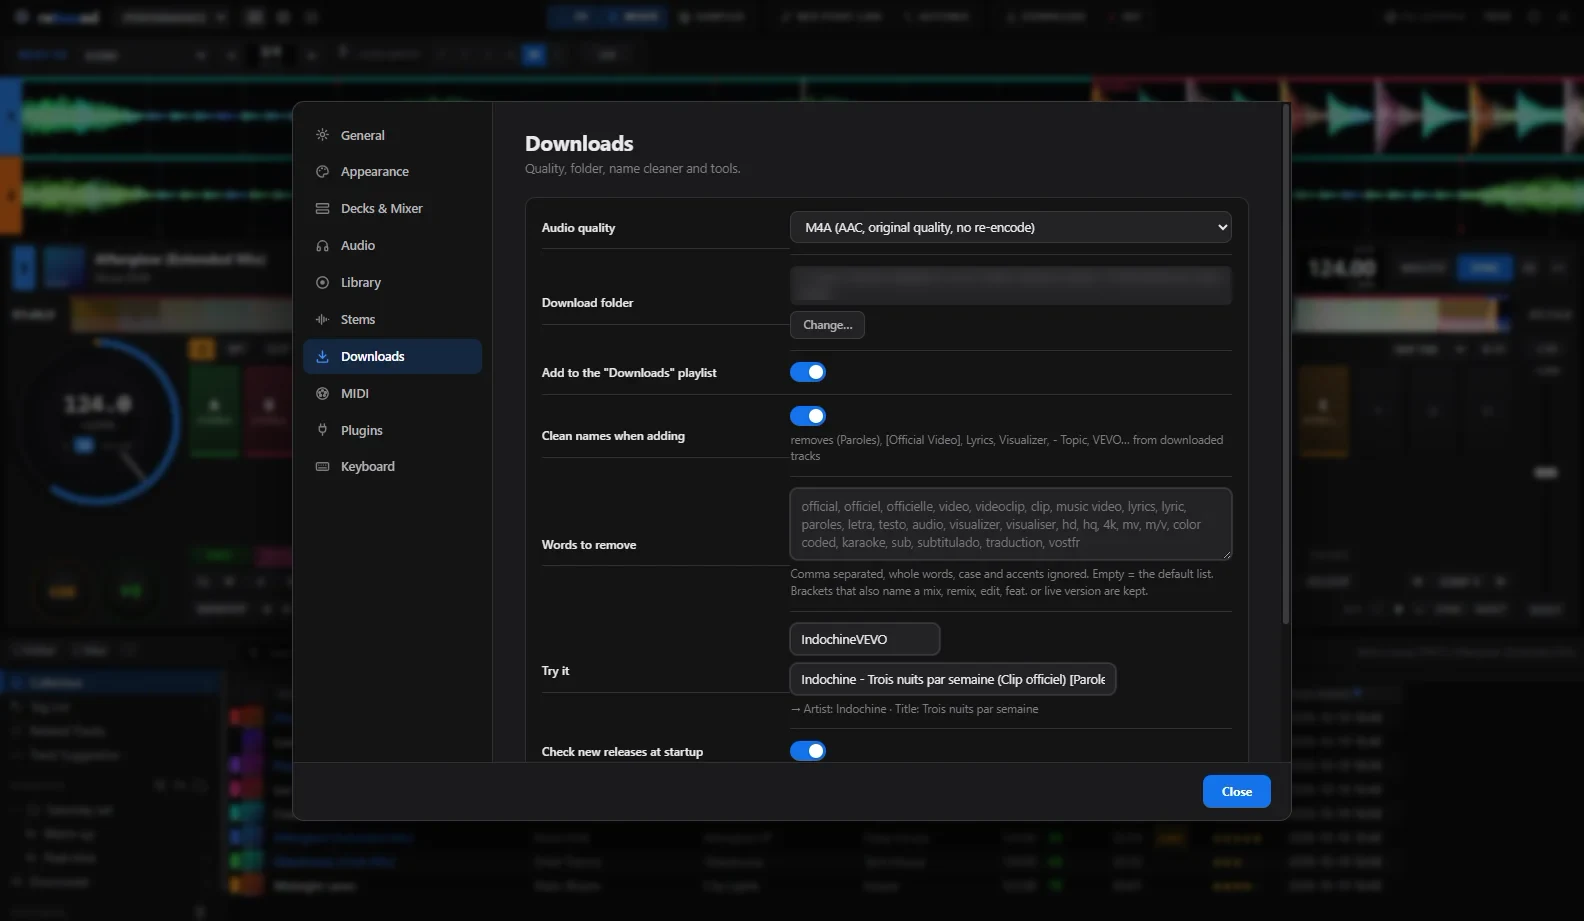Click the Downloads arrow icon
This screenshot has width=1584, height=921.
[x=322, y=356]
